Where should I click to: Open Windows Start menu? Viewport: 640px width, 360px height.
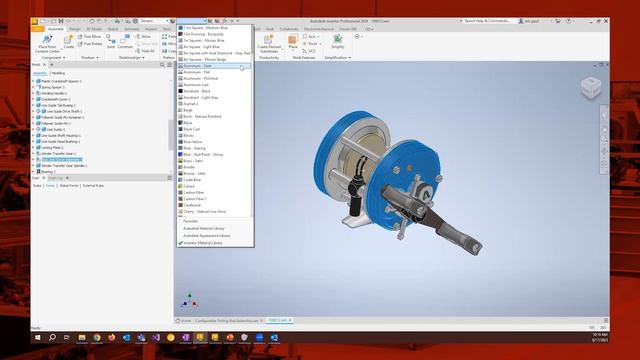(38, 338)
